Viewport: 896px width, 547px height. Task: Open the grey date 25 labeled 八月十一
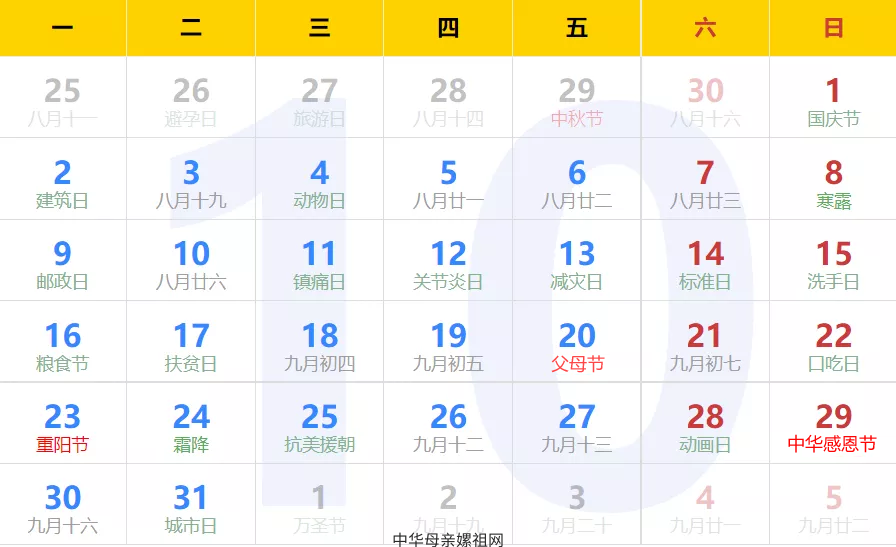[x=63, y=97]
